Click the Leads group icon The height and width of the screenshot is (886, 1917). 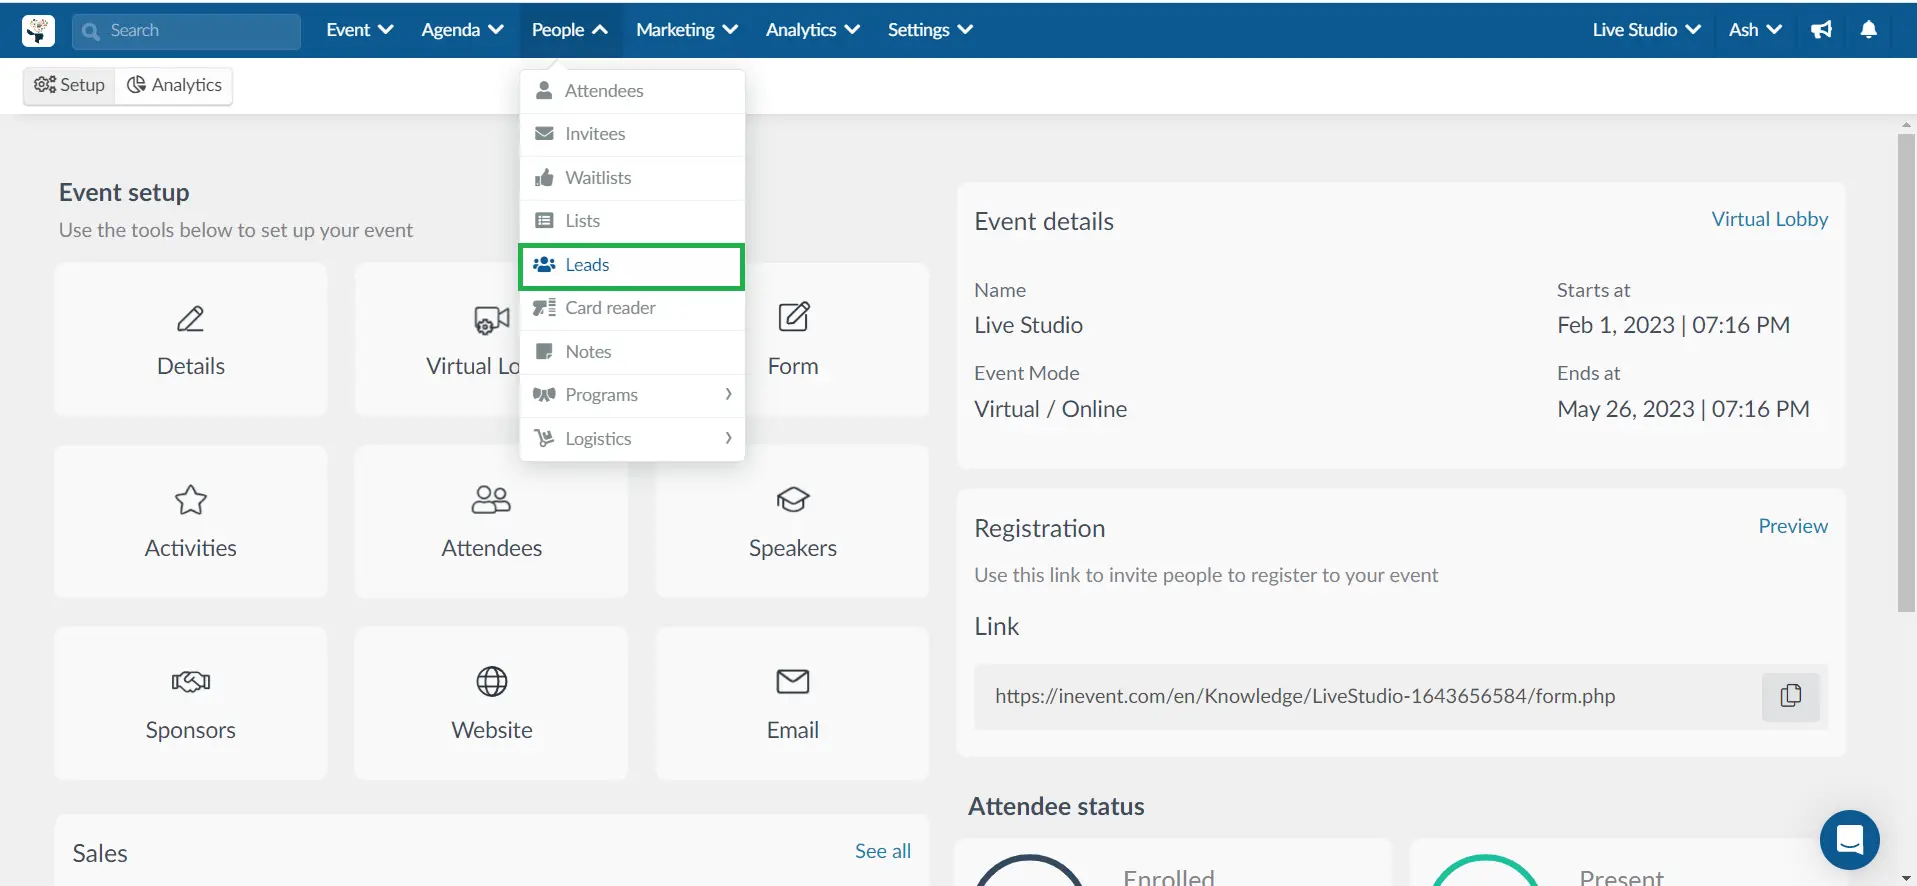[544, 265]
